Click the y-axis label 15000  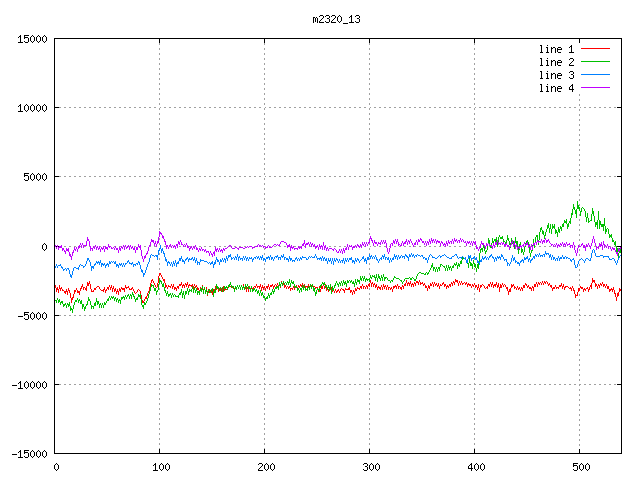32,39
